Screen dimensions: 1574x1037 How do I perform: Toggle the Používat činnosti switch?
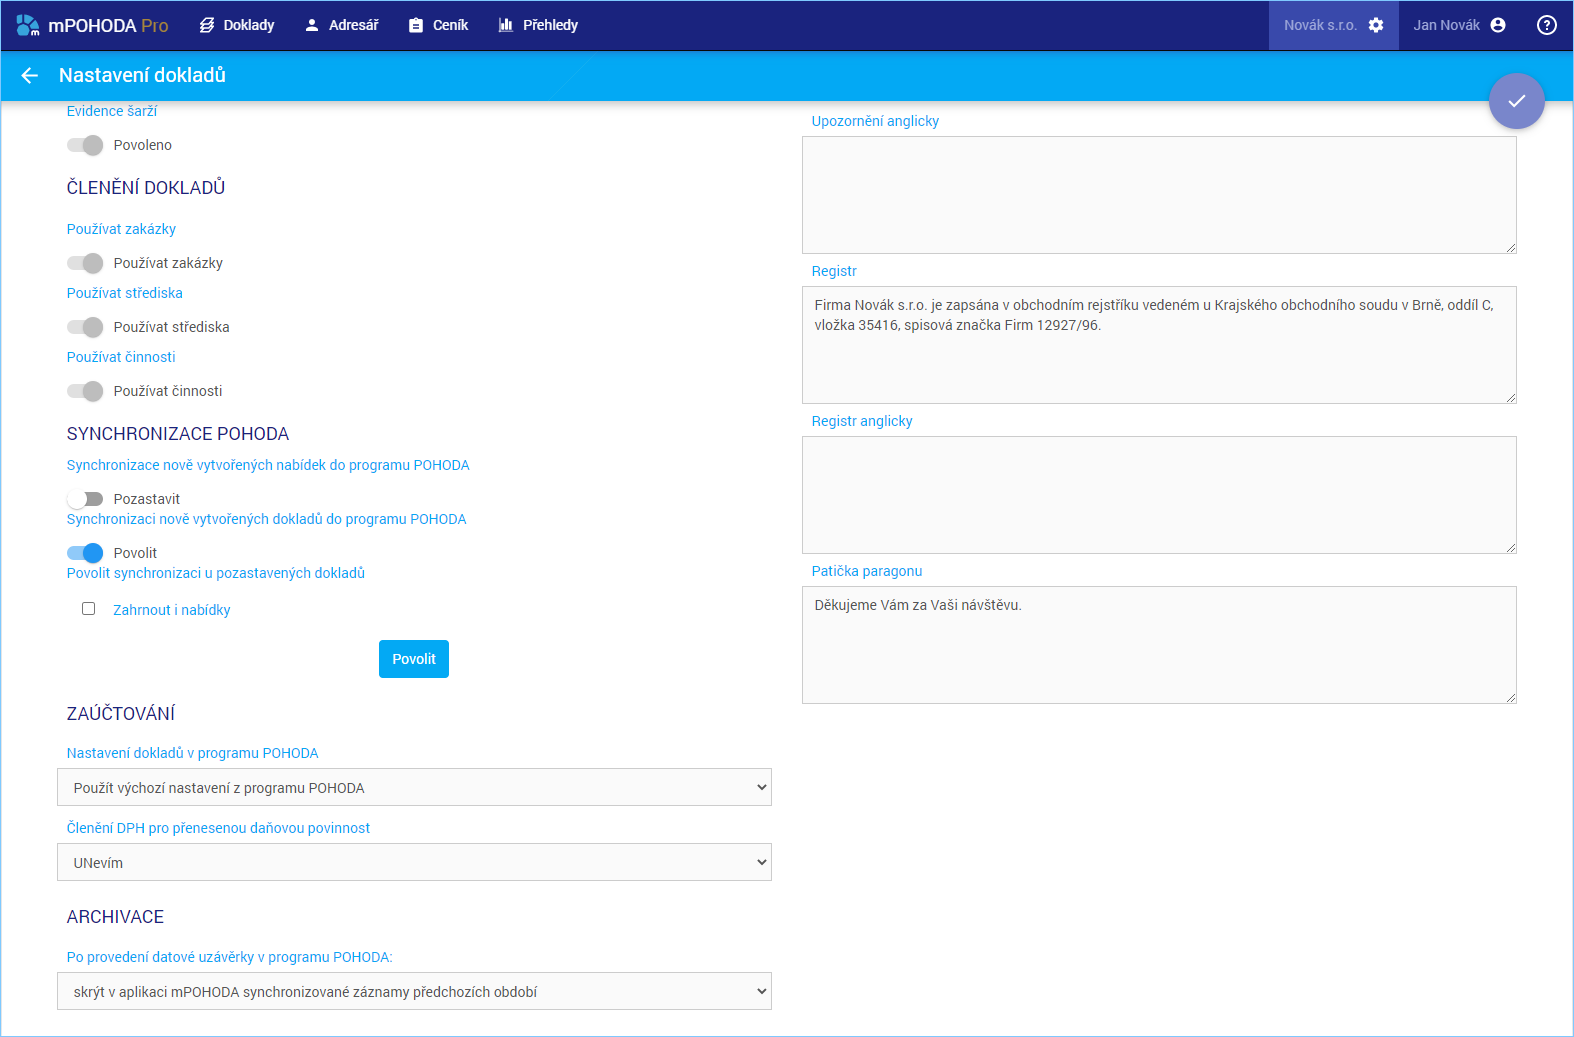(85, 391)
